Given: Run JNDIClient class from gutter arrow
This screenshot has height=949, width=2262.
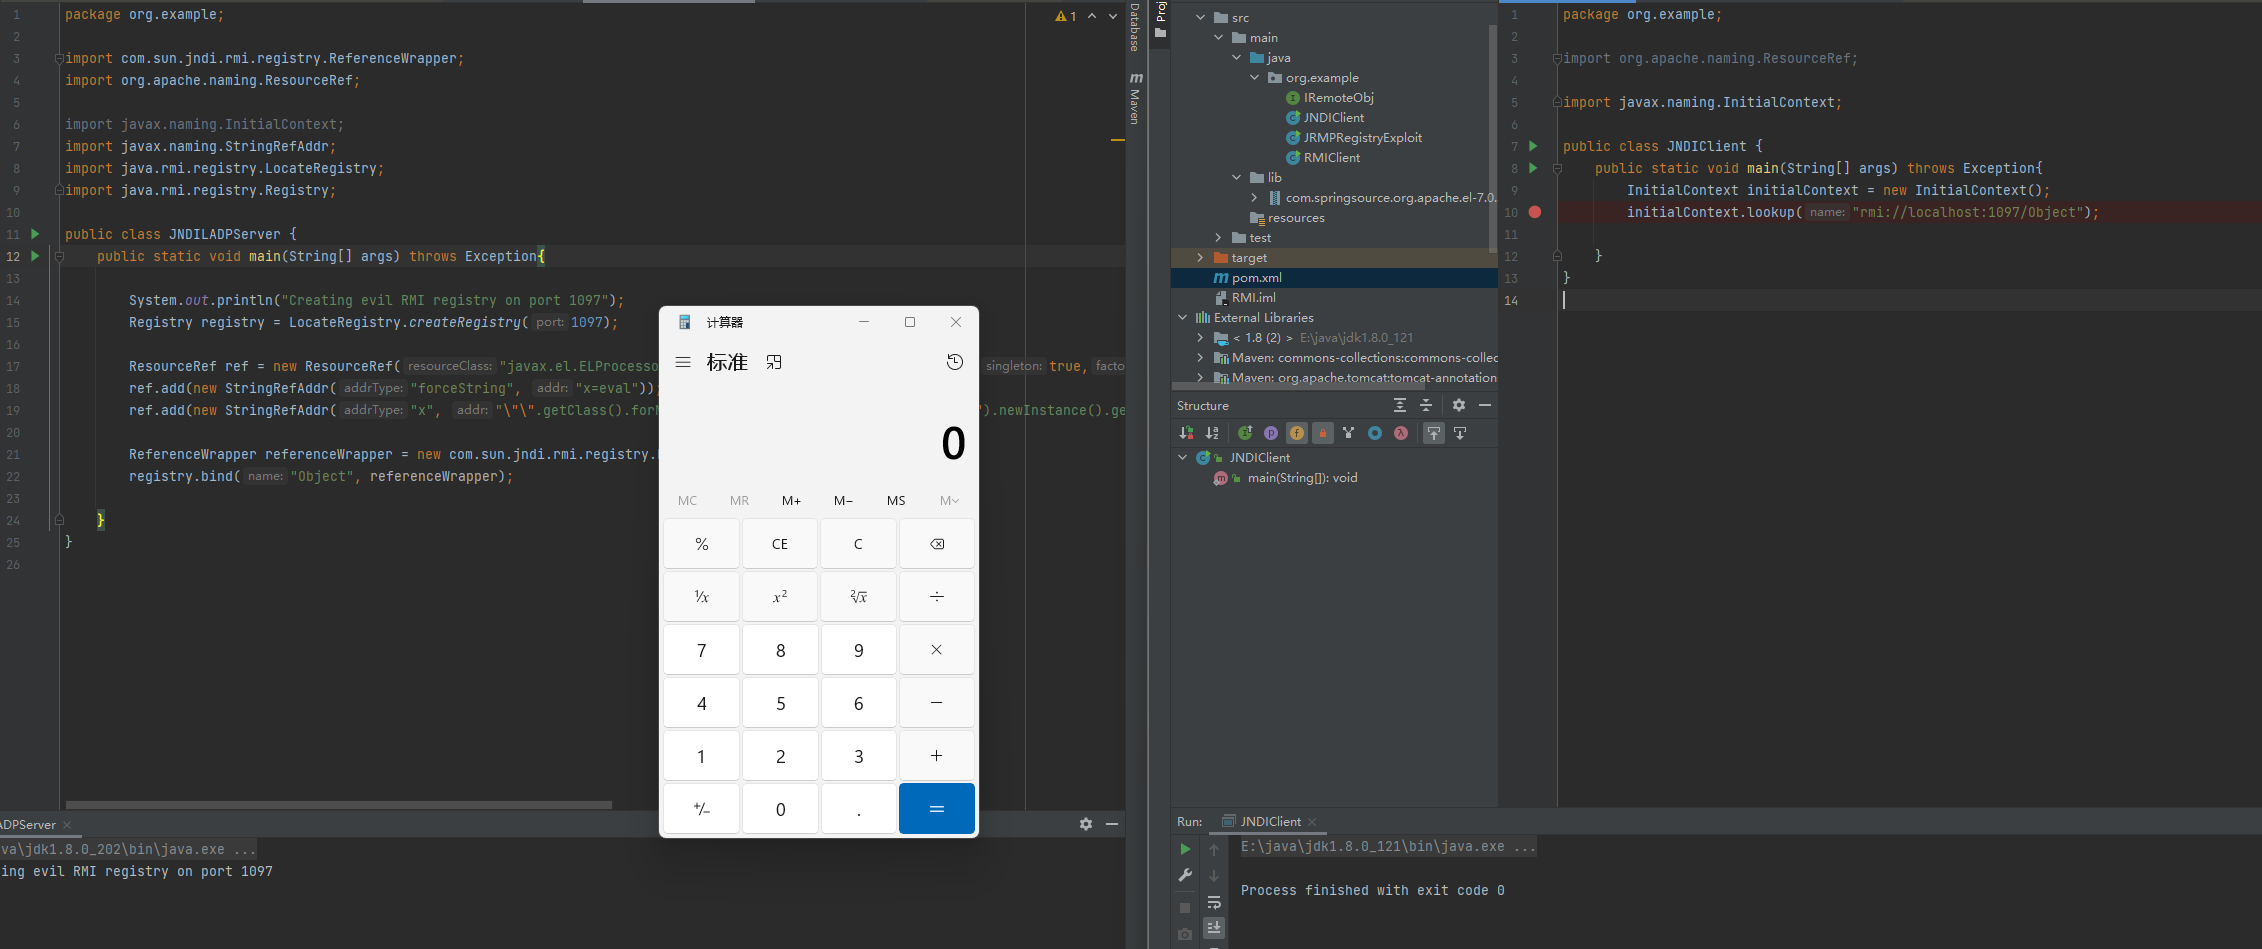Looking at the screenshot, I should click(x=1533, y=146).
